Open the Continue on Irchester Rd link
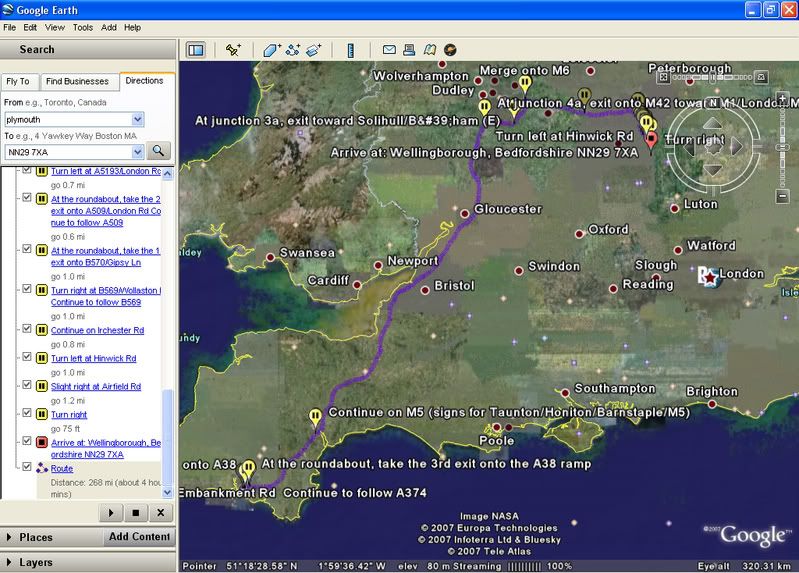The width and height of the screenshot is (799, 573). (x=97, y=330)
